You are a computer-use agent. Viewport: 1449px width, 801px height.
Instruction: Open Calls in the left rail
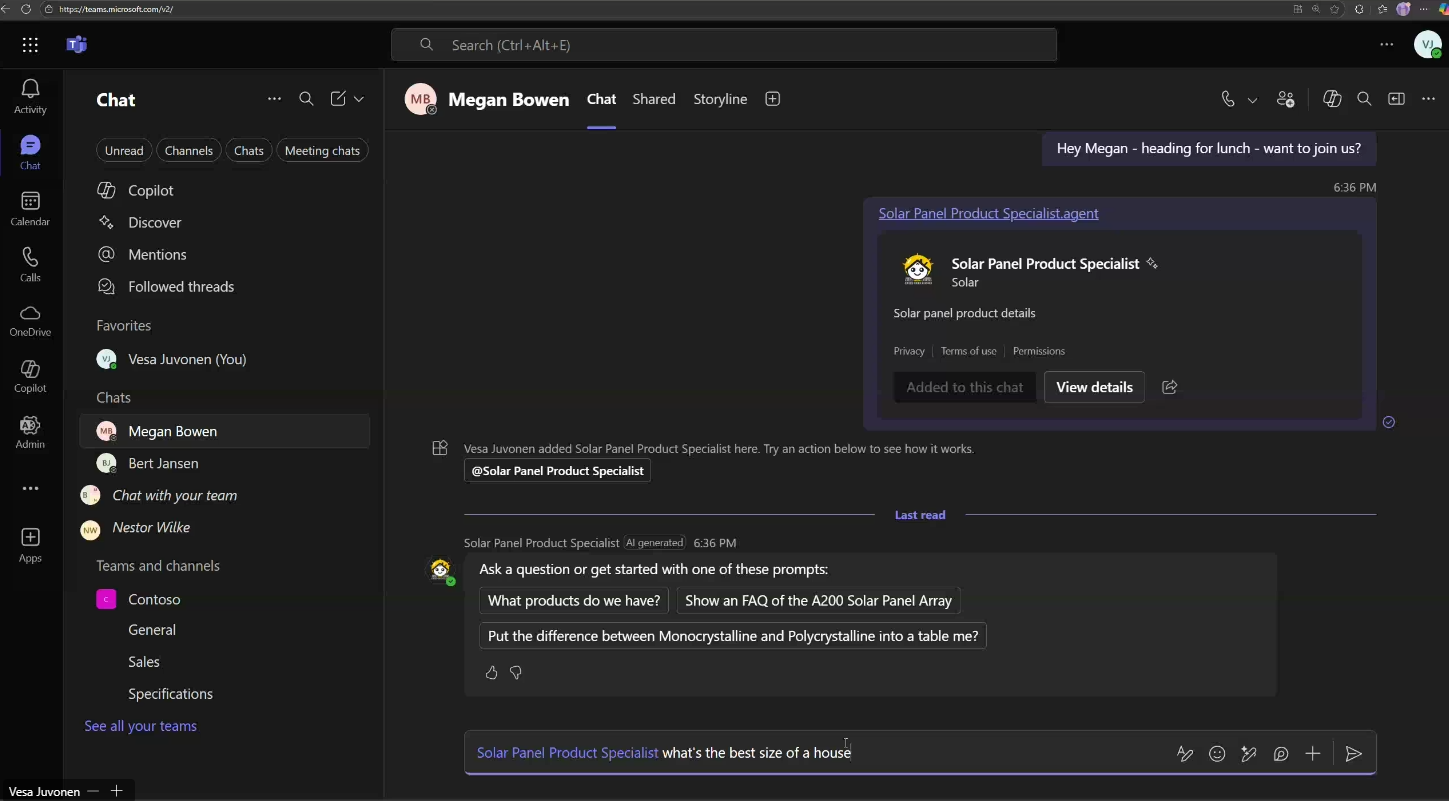tap(30, 264)
